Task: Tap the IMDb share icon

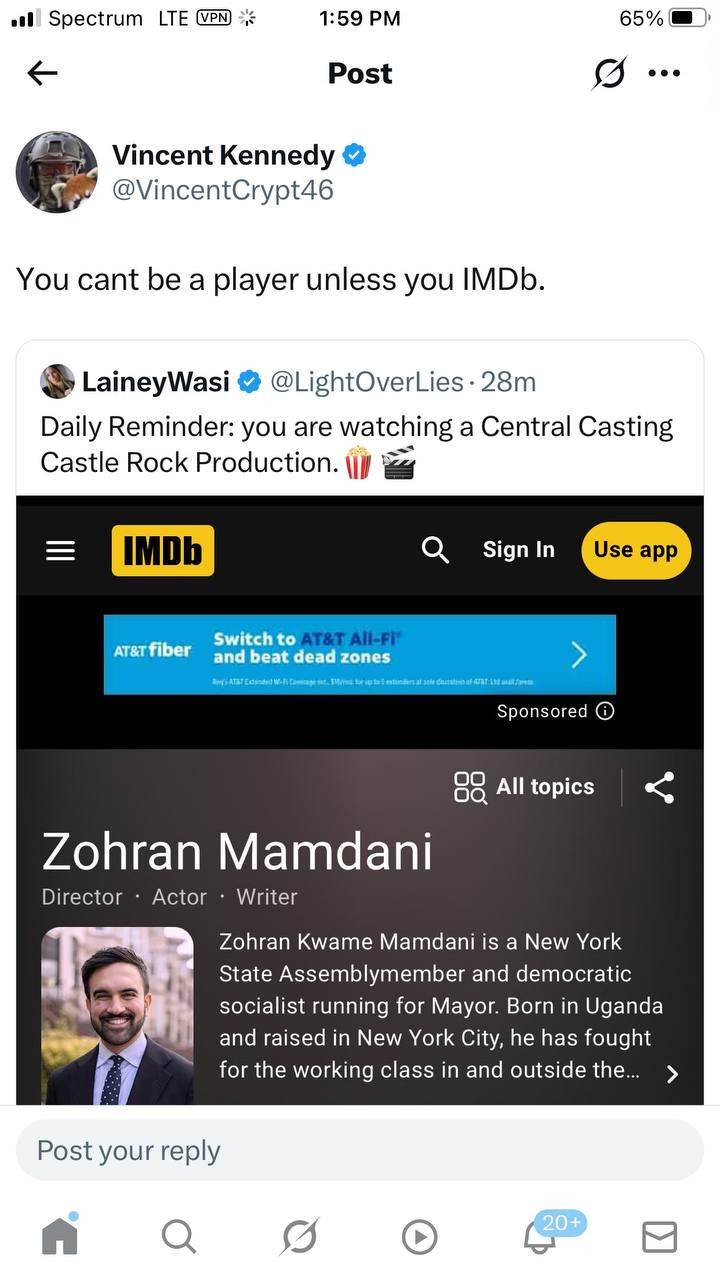Action: 660,787
